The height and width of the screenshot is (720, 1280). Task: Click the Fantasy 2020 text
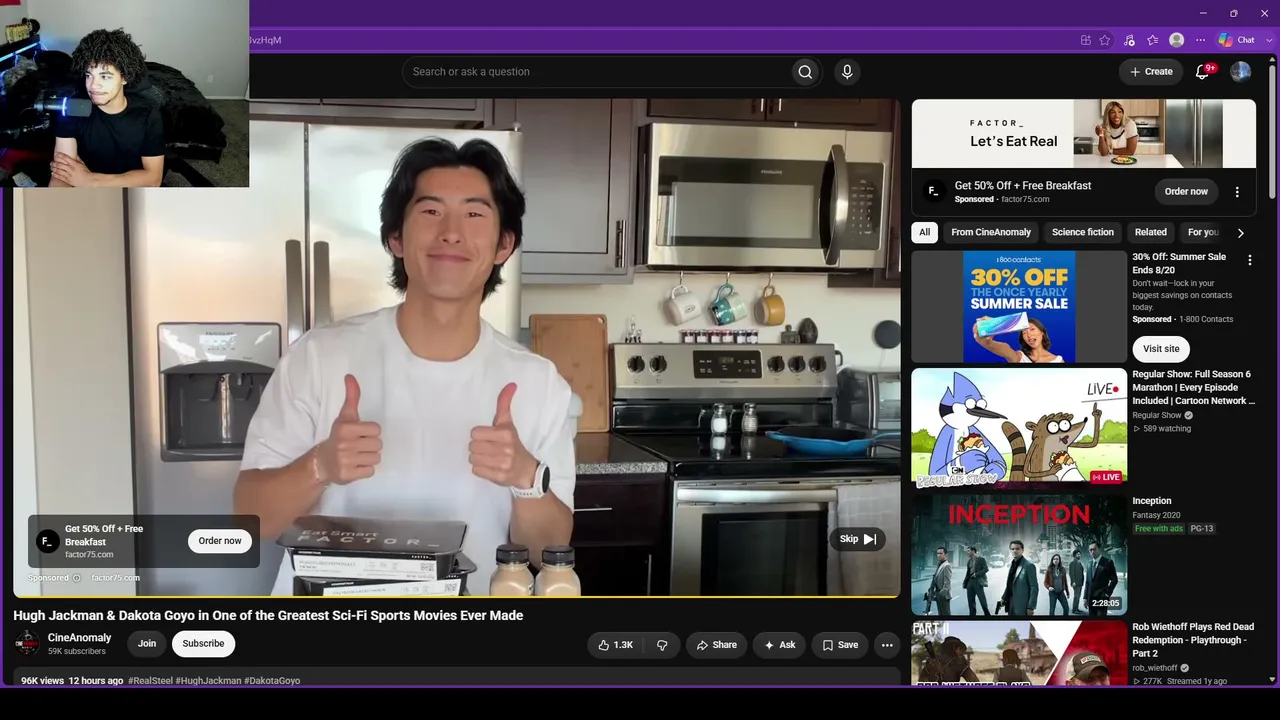pos(1156,515)
